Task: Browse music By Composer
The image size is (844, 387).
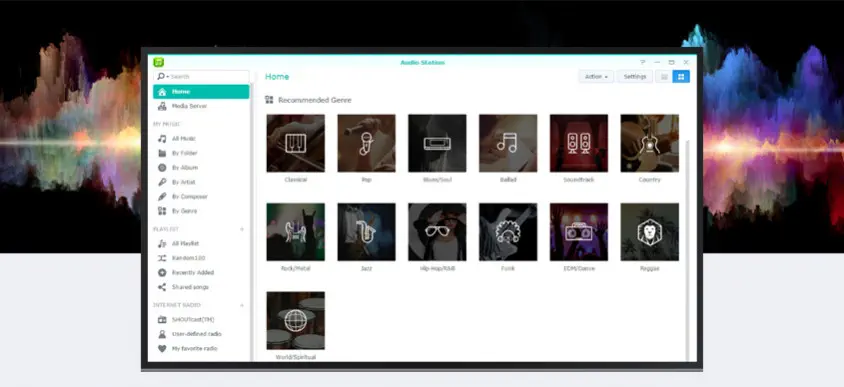Action: pyautogui.click(x=201, y=196)
